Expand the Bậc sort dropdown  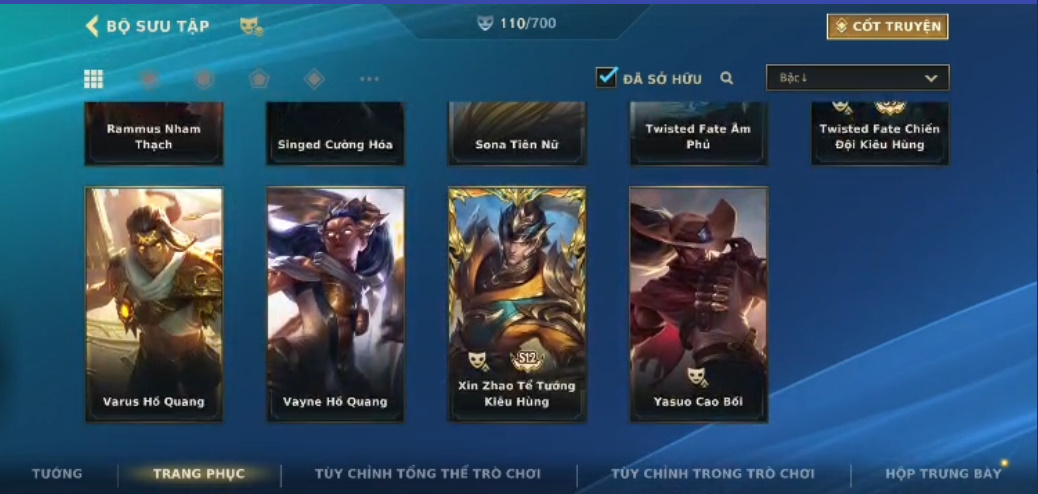pos(857,77)
